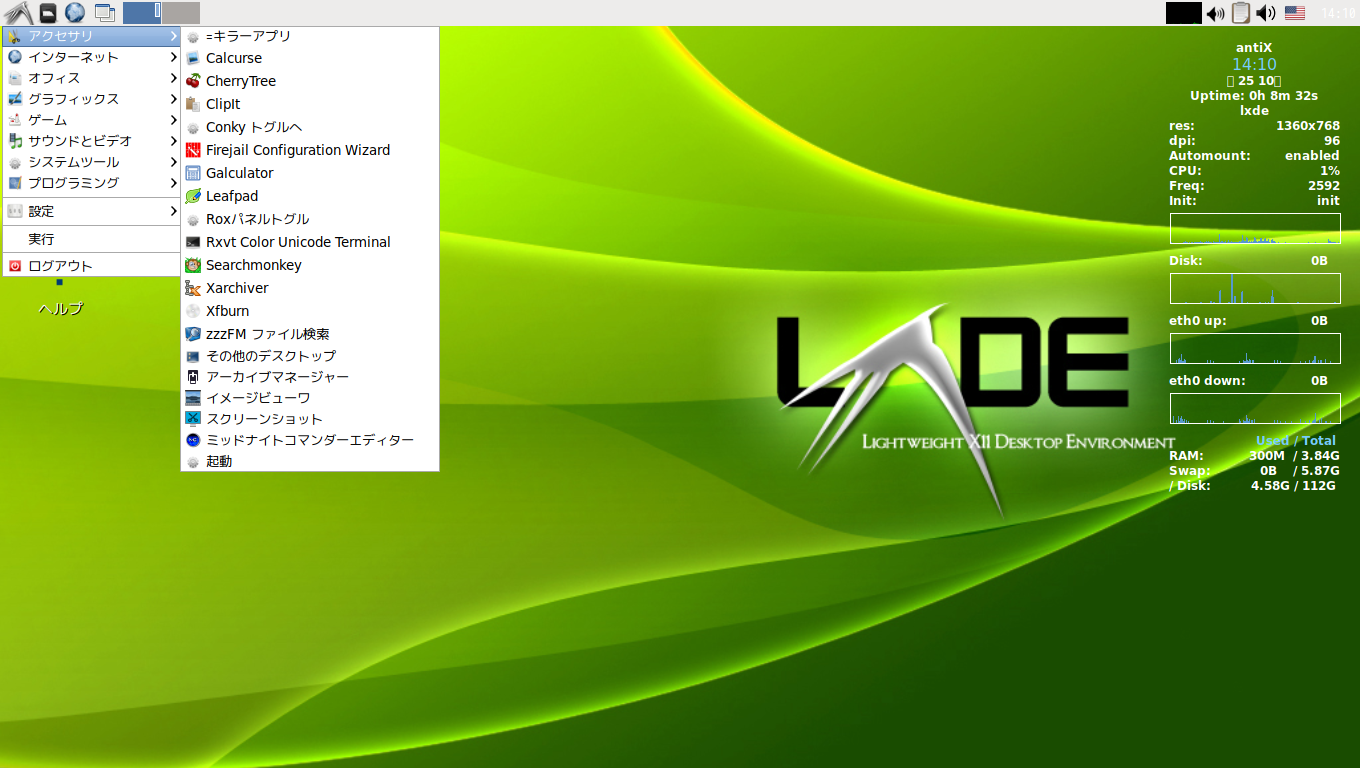Expand the 設定 submenu arrow

pyautogui.click(x=174, y=211)
